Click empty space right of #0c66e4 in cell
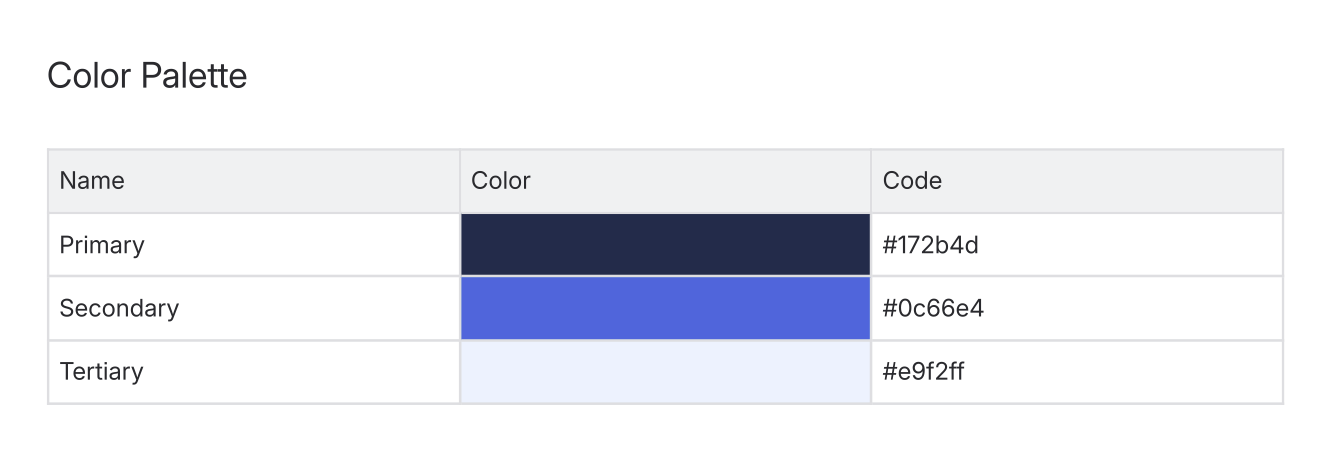 point(1130,308)
